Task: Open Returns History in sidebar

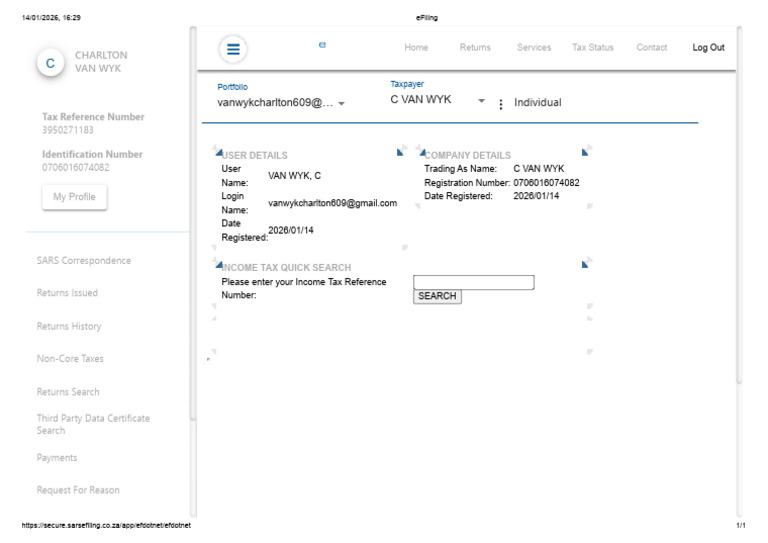Action: [69, 326]
